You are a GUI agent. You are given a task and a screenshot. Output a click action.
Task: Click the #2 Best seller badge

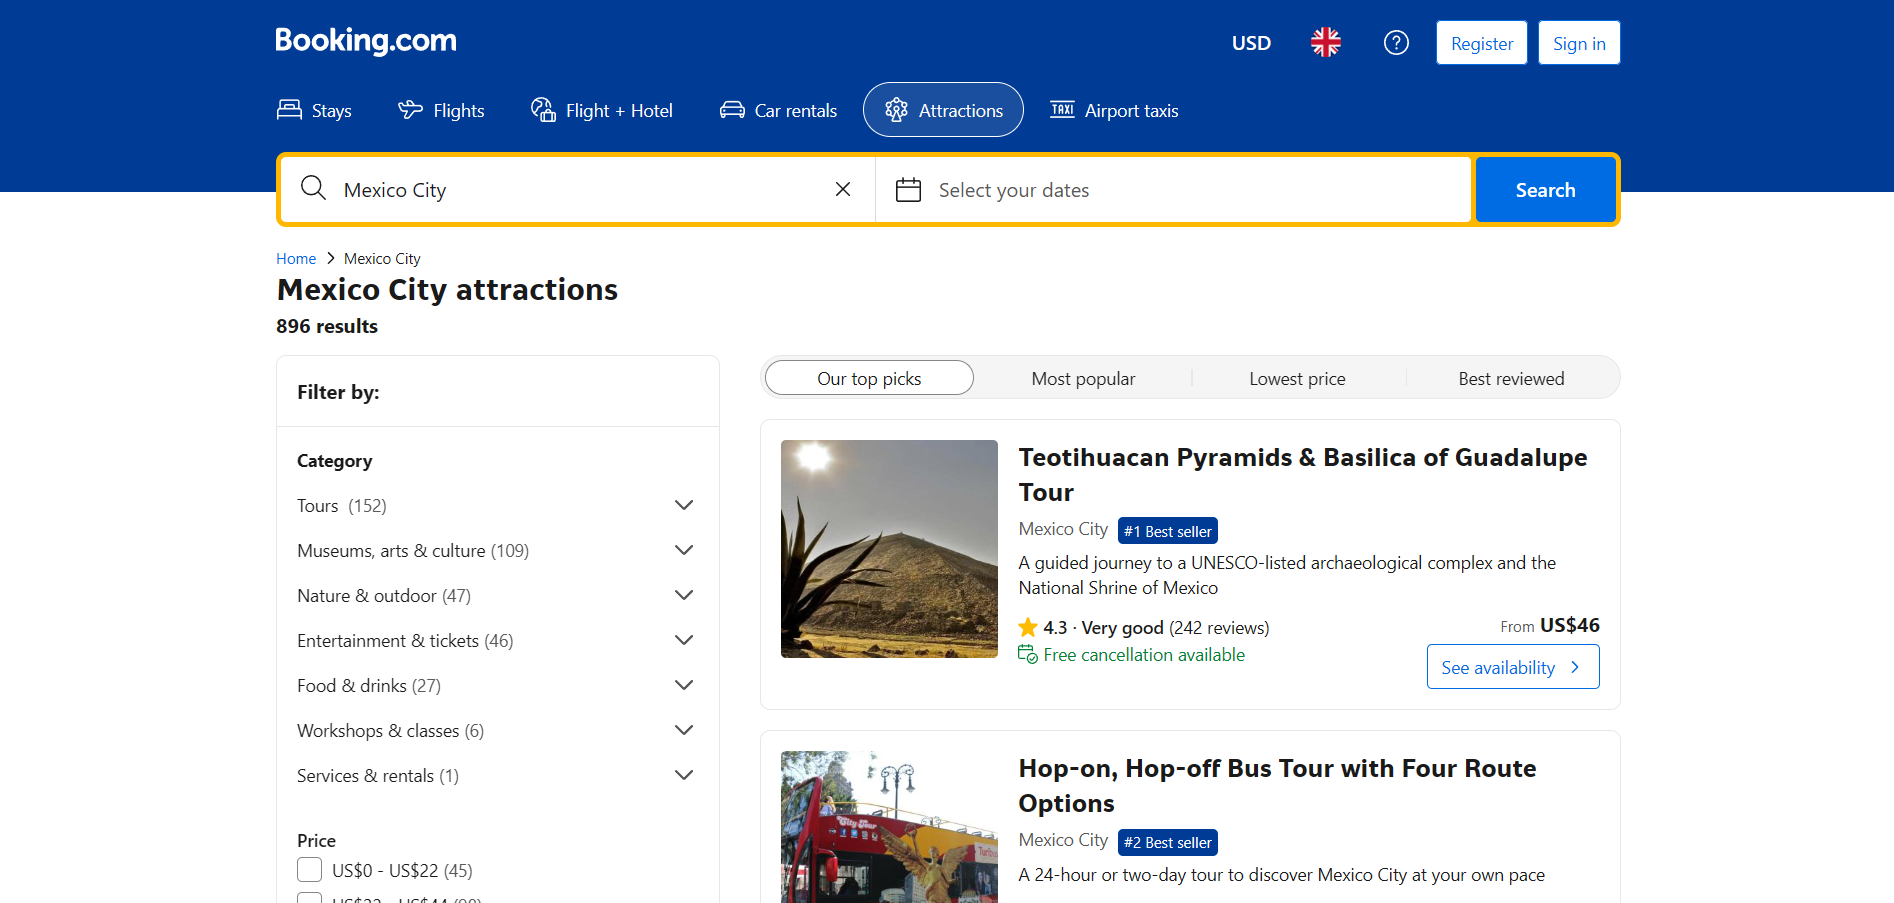(1167, 842)
